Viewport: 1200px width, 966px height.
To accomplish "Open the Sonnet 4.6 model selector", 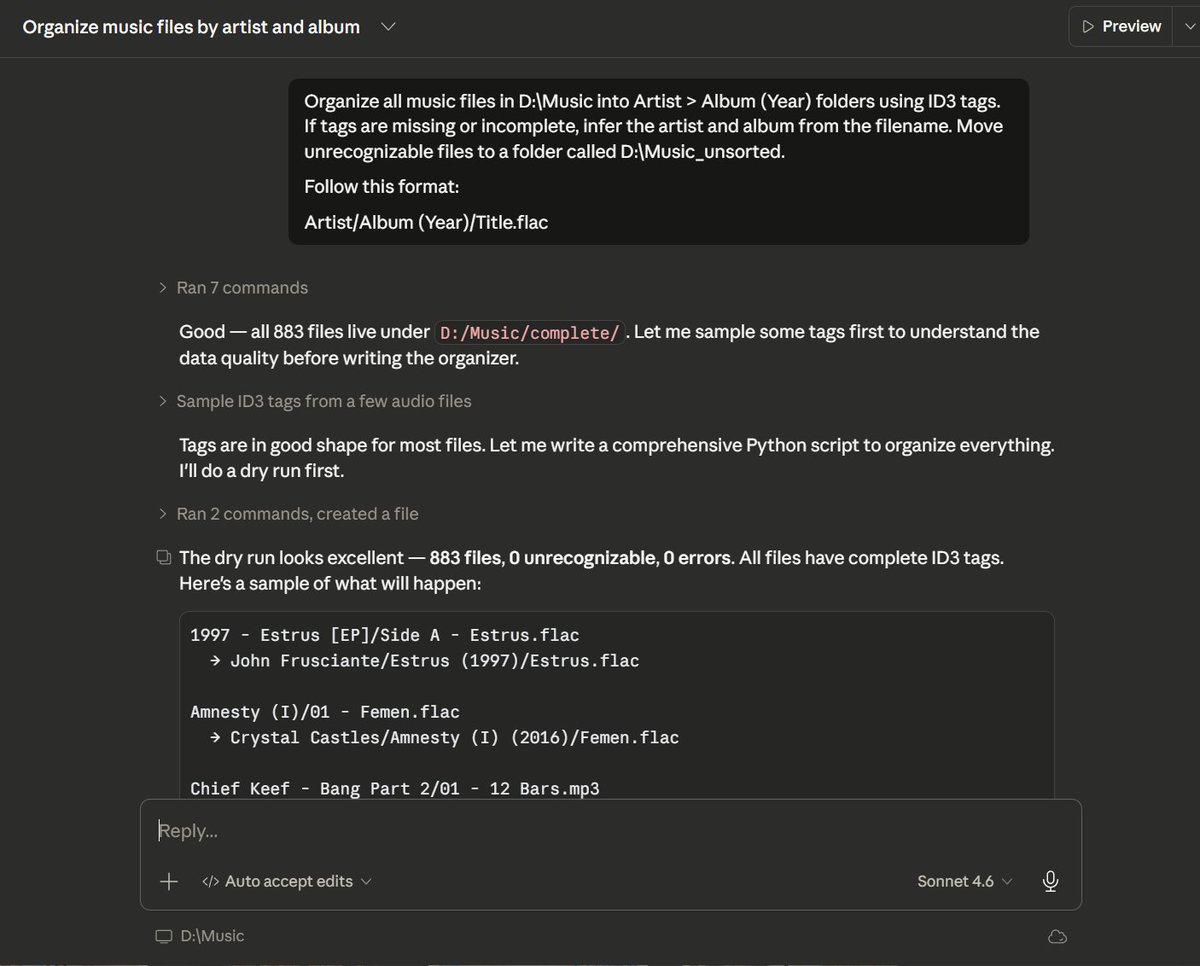I will point(965,881).
